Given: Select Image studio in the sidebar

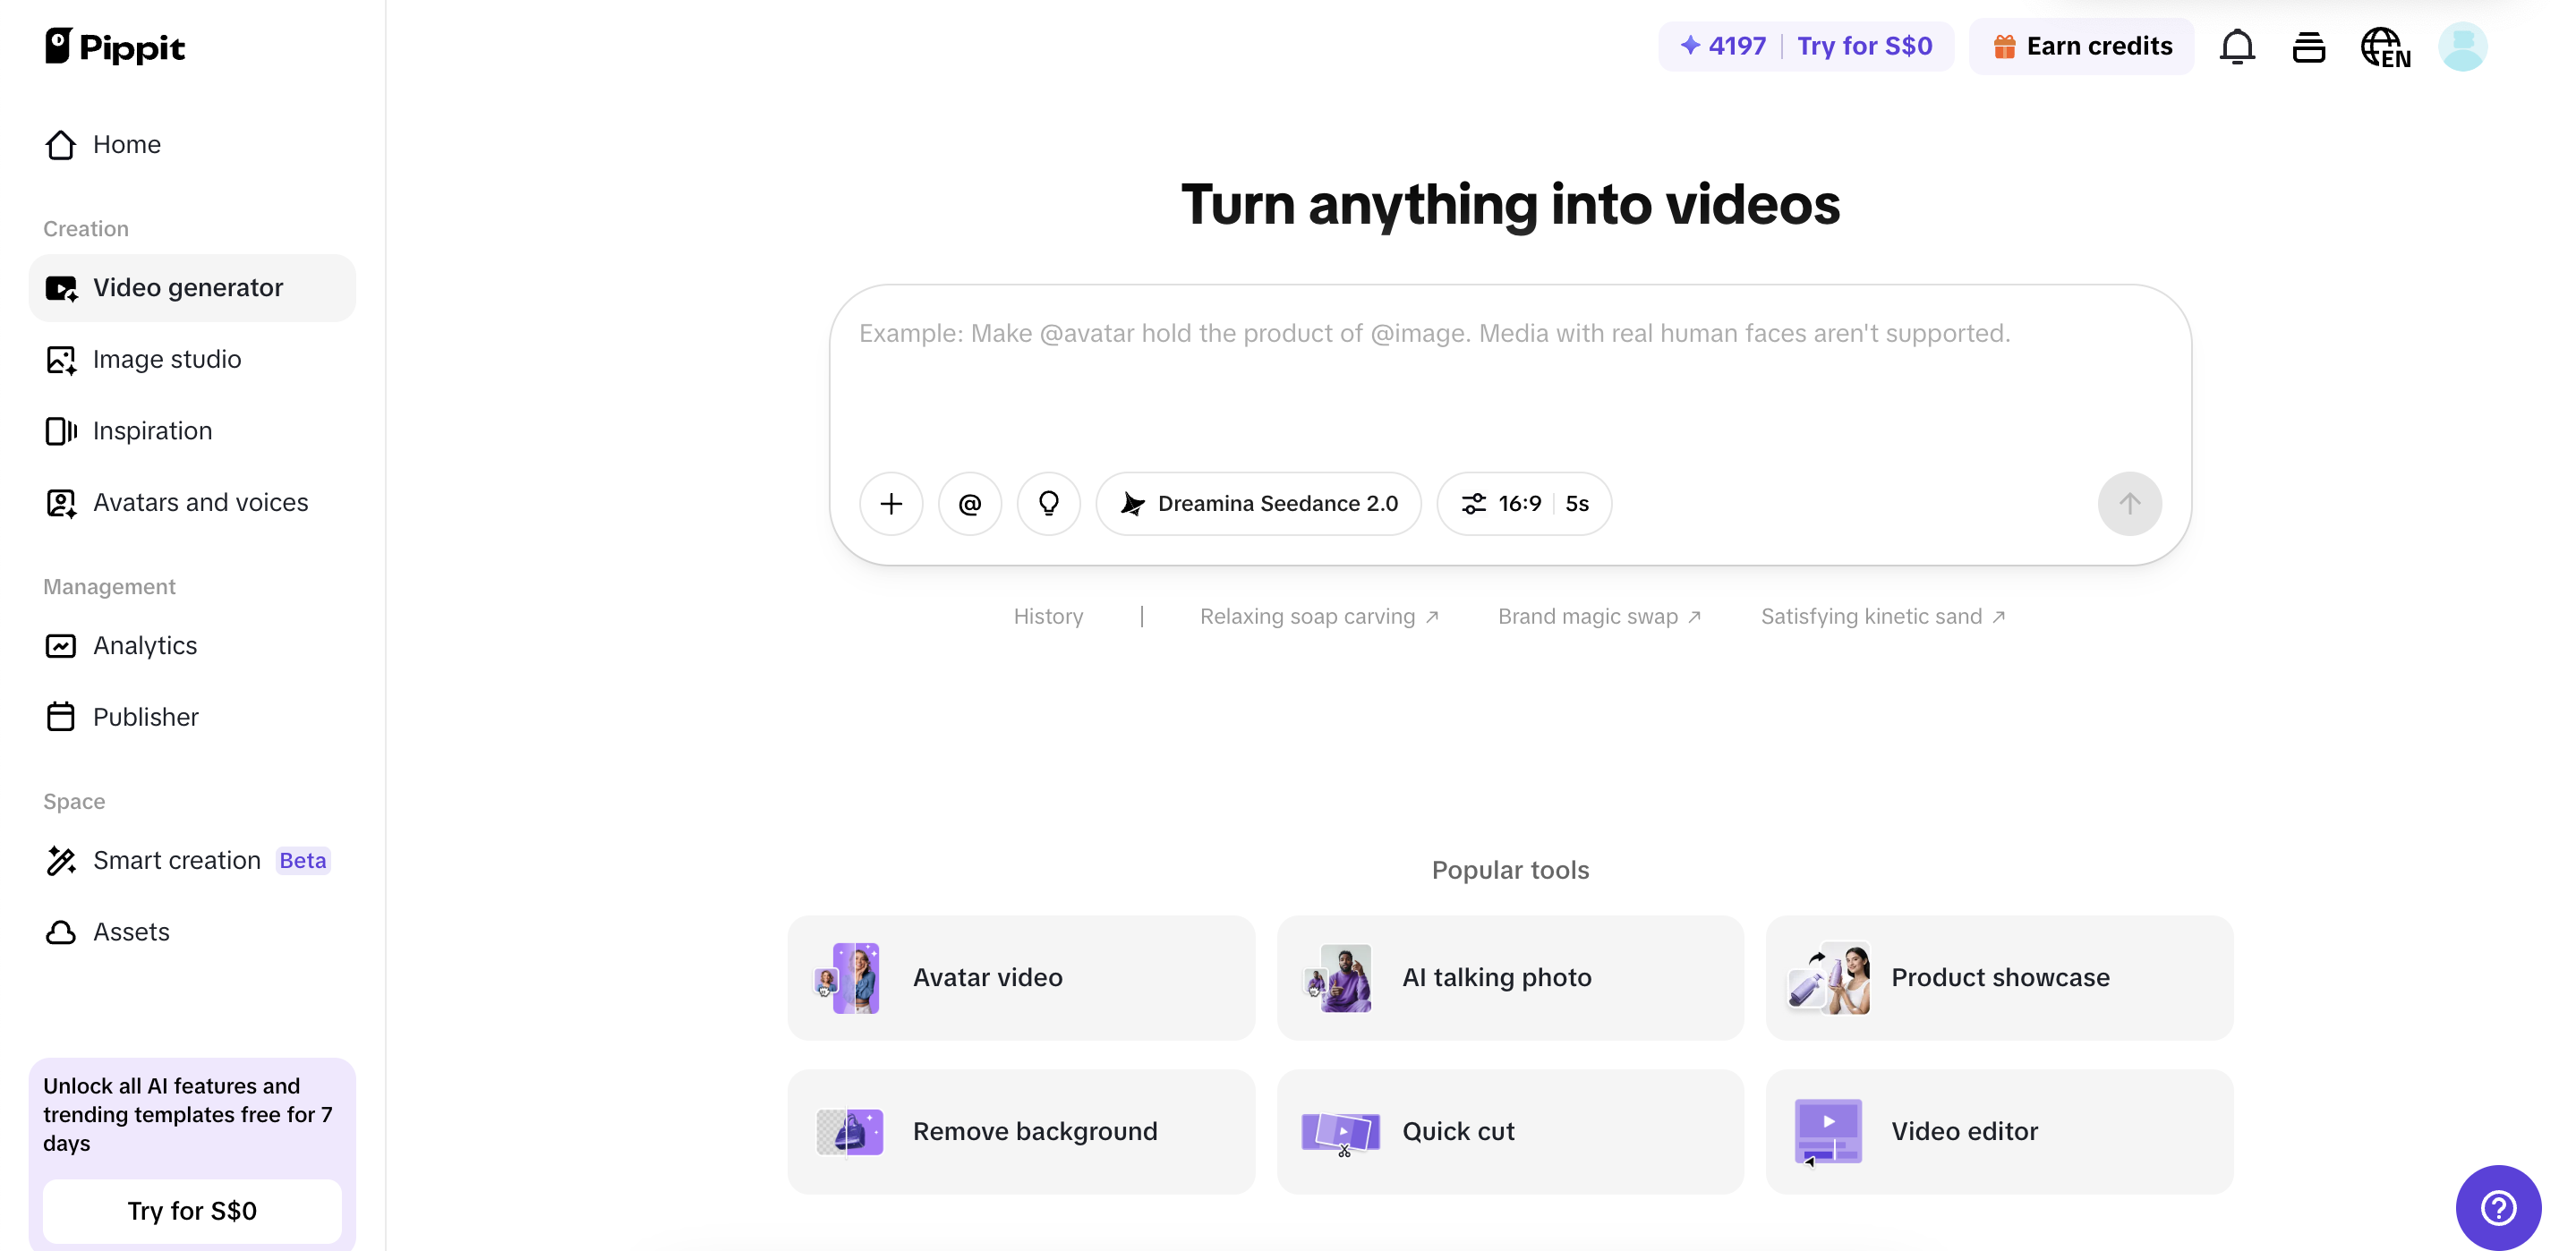Looking at the screenshot, I should coord(167,359).
